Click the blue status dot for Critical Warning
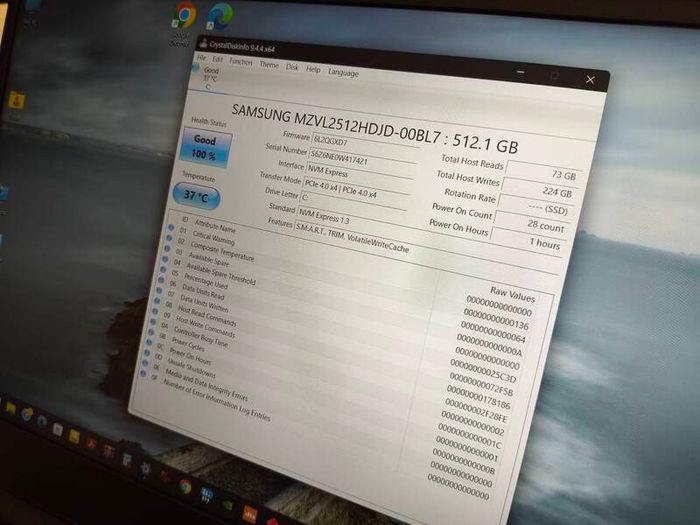This screenshot has width=700, height=525. pos(171,228)
